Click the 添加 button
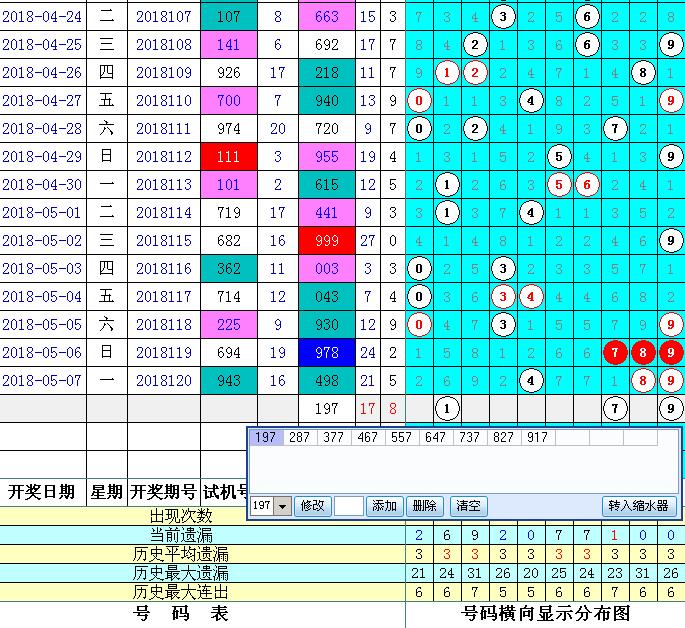Image resolution: width=685 pixels, height=628 pixels. pos(384,506)
